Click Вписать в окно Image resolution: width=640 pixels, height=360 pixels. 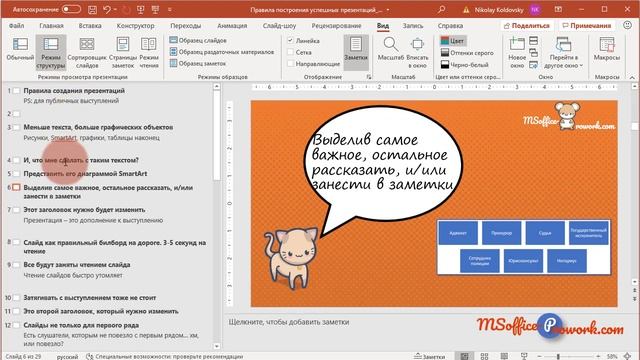[417, 53]
